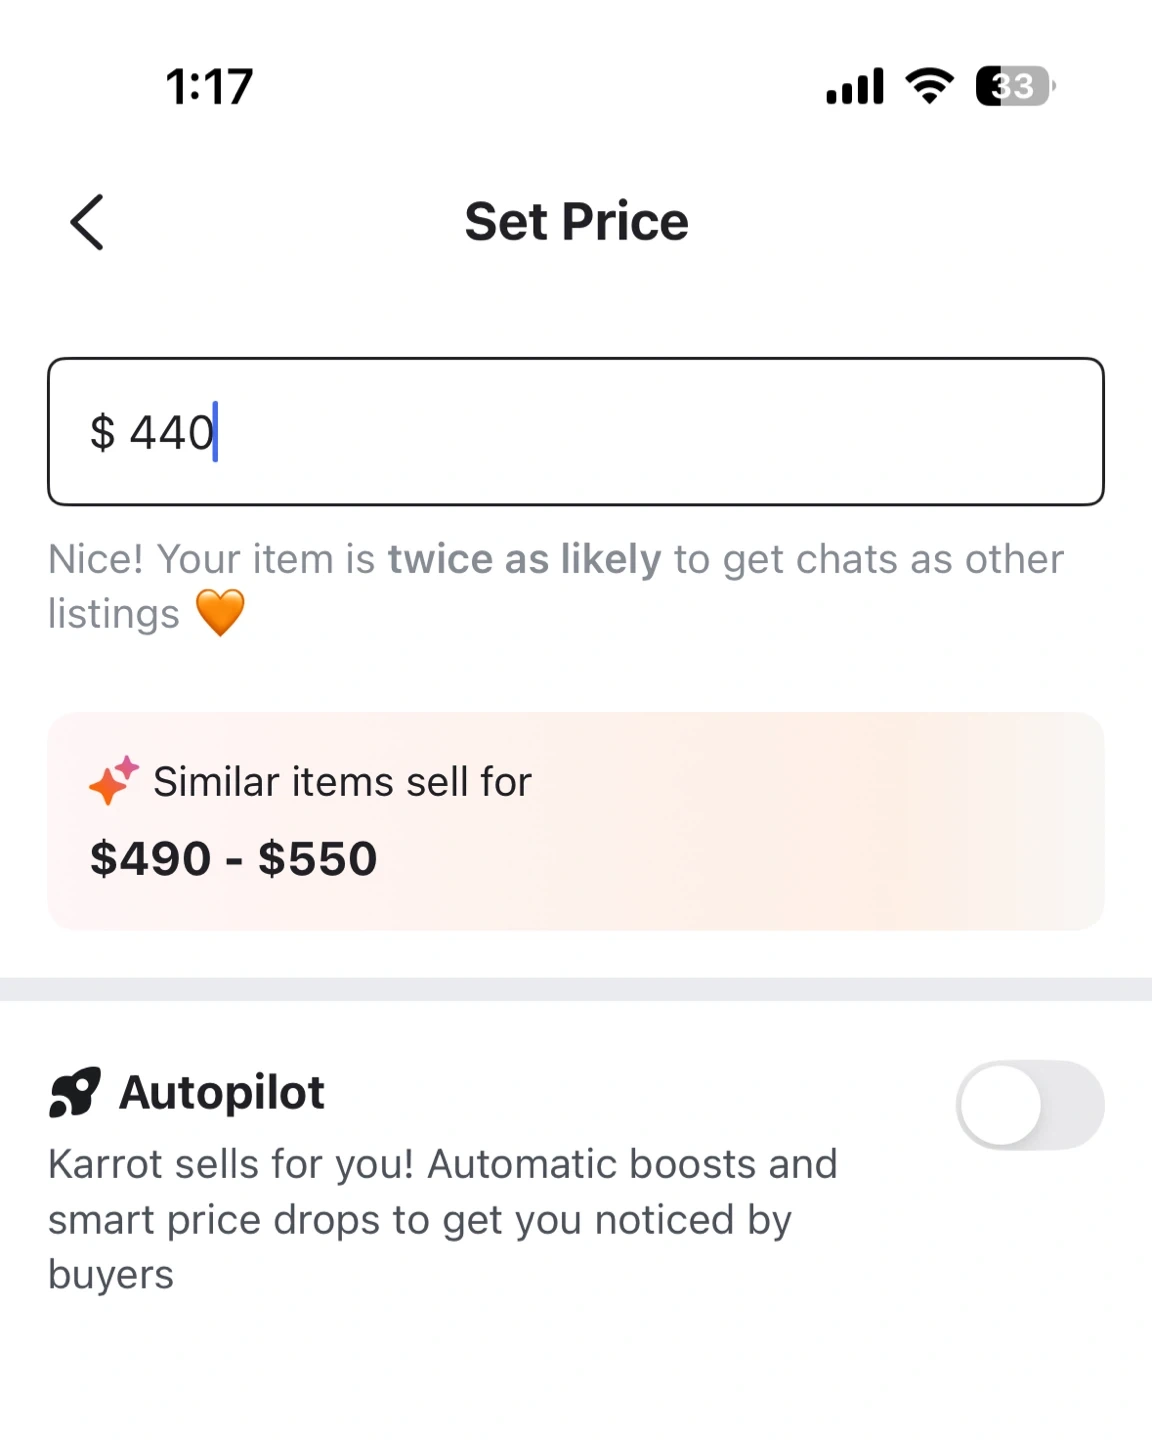Enable the Autopilot toggle switch

point(1030,1105)
